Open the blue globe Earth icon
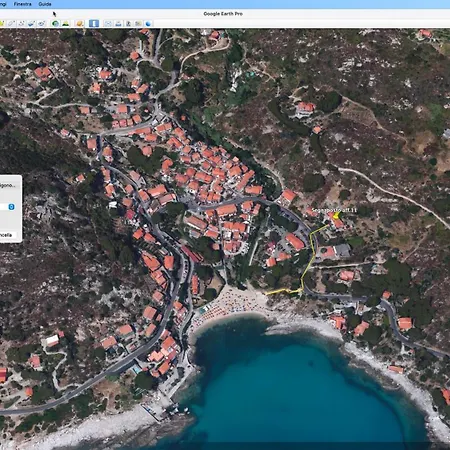The width and height of the screenshot is (450, 450). [148, 23]
